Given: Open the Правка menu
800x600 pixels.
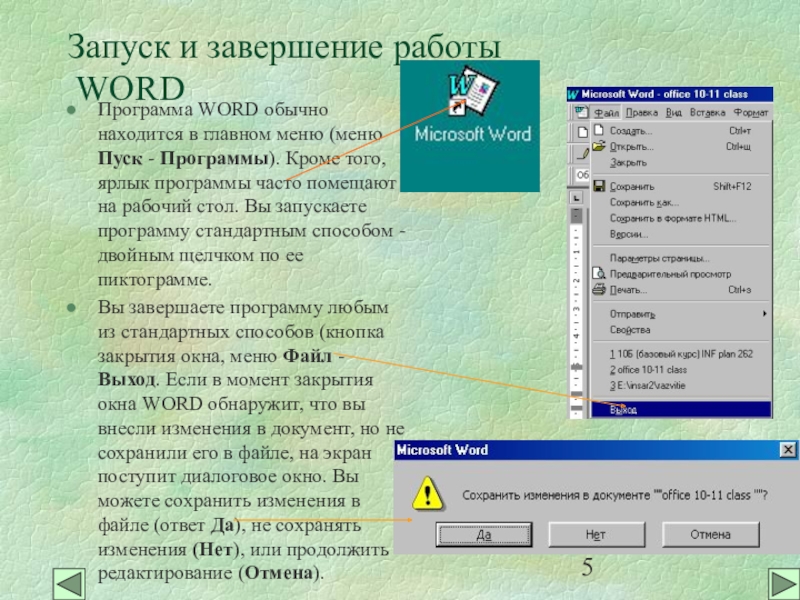Looking at the screenshot, I should [642, 113].
